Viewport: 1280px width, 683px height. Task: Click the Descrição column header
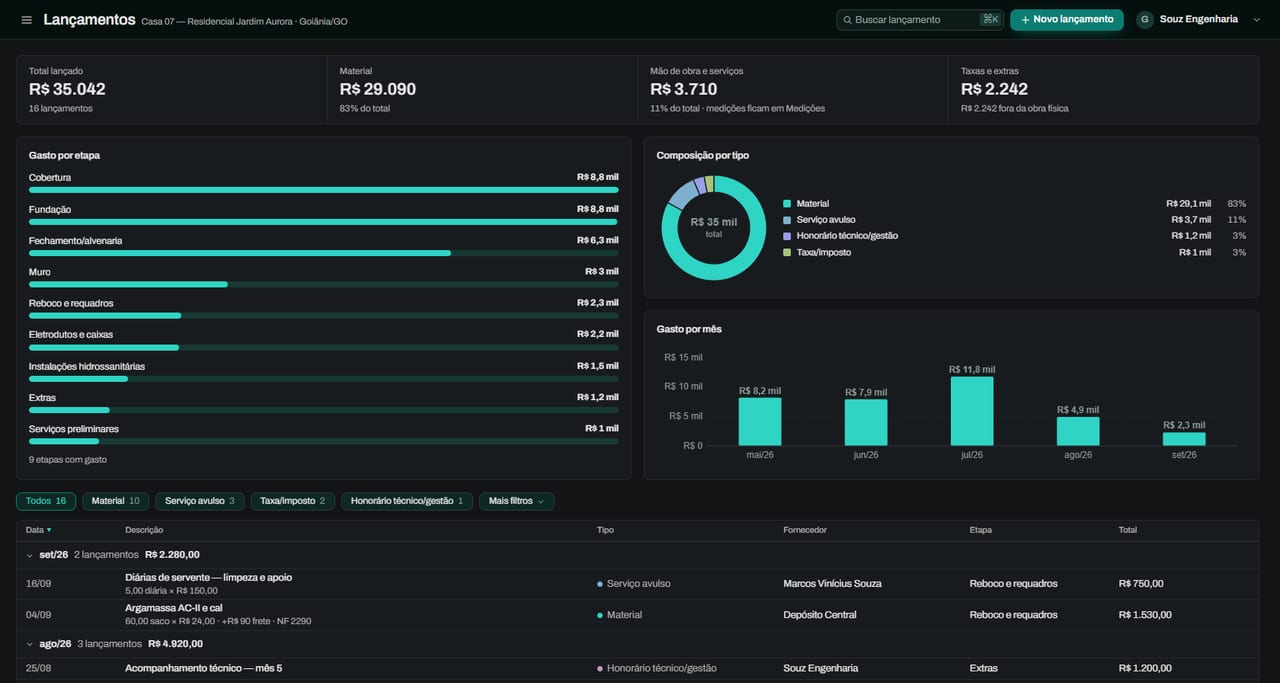[x=144, y=530]
